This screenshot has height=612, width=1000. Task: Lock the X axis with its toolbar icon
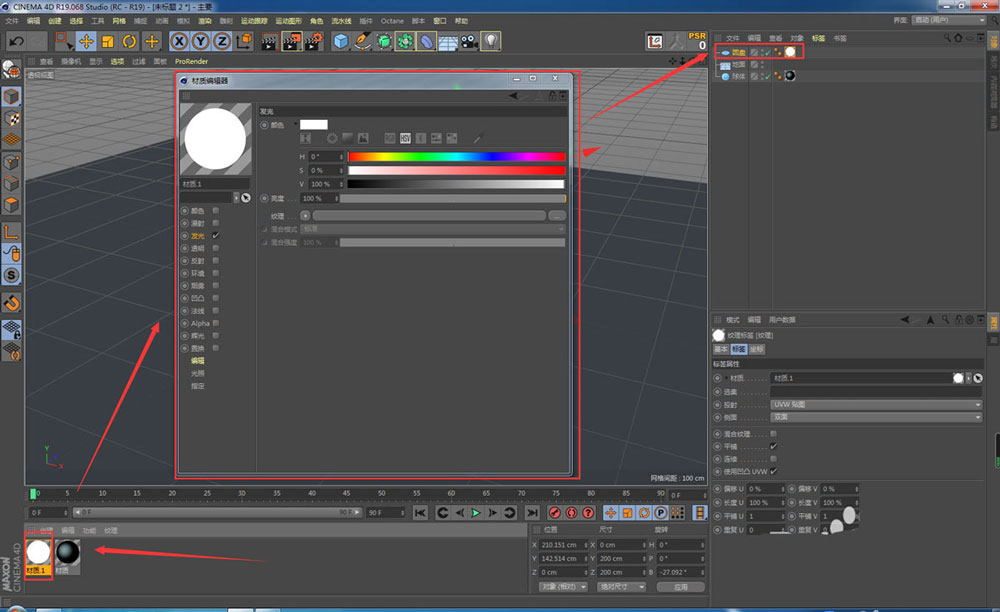[x=178, y=41]
